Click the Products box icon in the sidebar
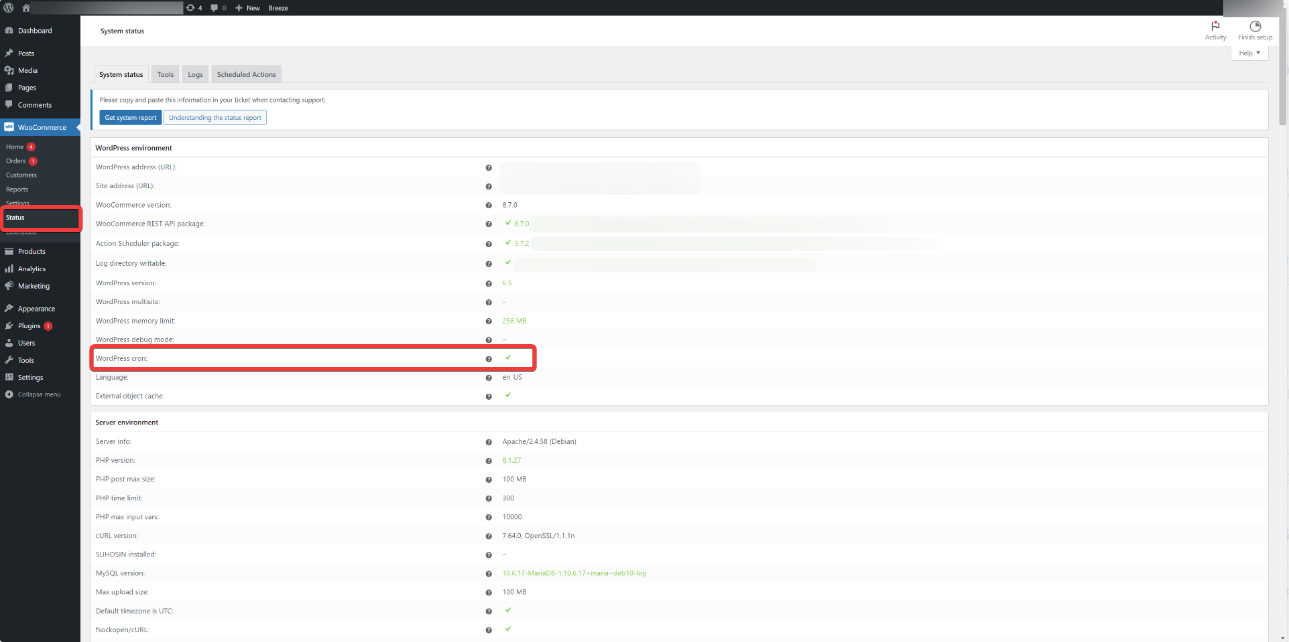 point(9,251)
